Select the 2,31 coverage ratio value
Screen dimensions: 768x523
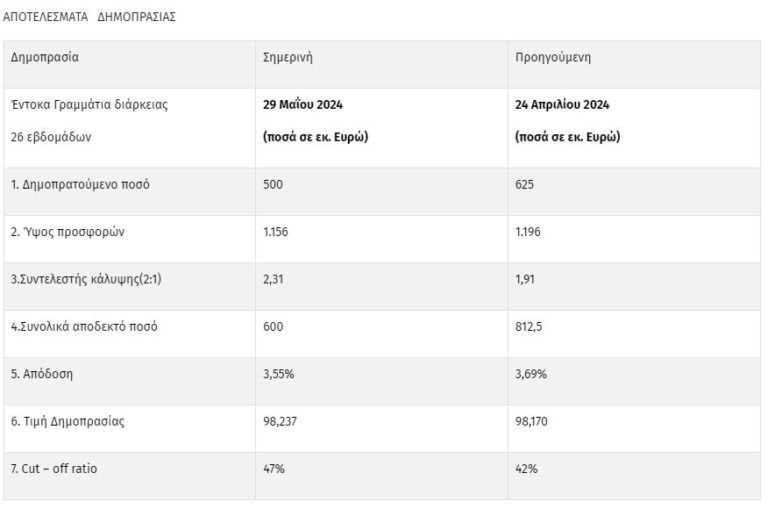[x=272, y=279]
